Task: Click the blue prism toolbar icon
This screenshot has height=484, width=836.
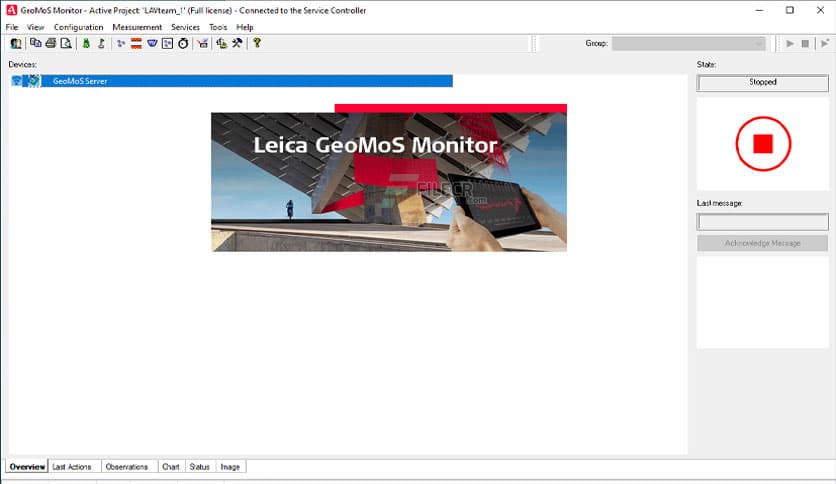Action: [152, 43]
